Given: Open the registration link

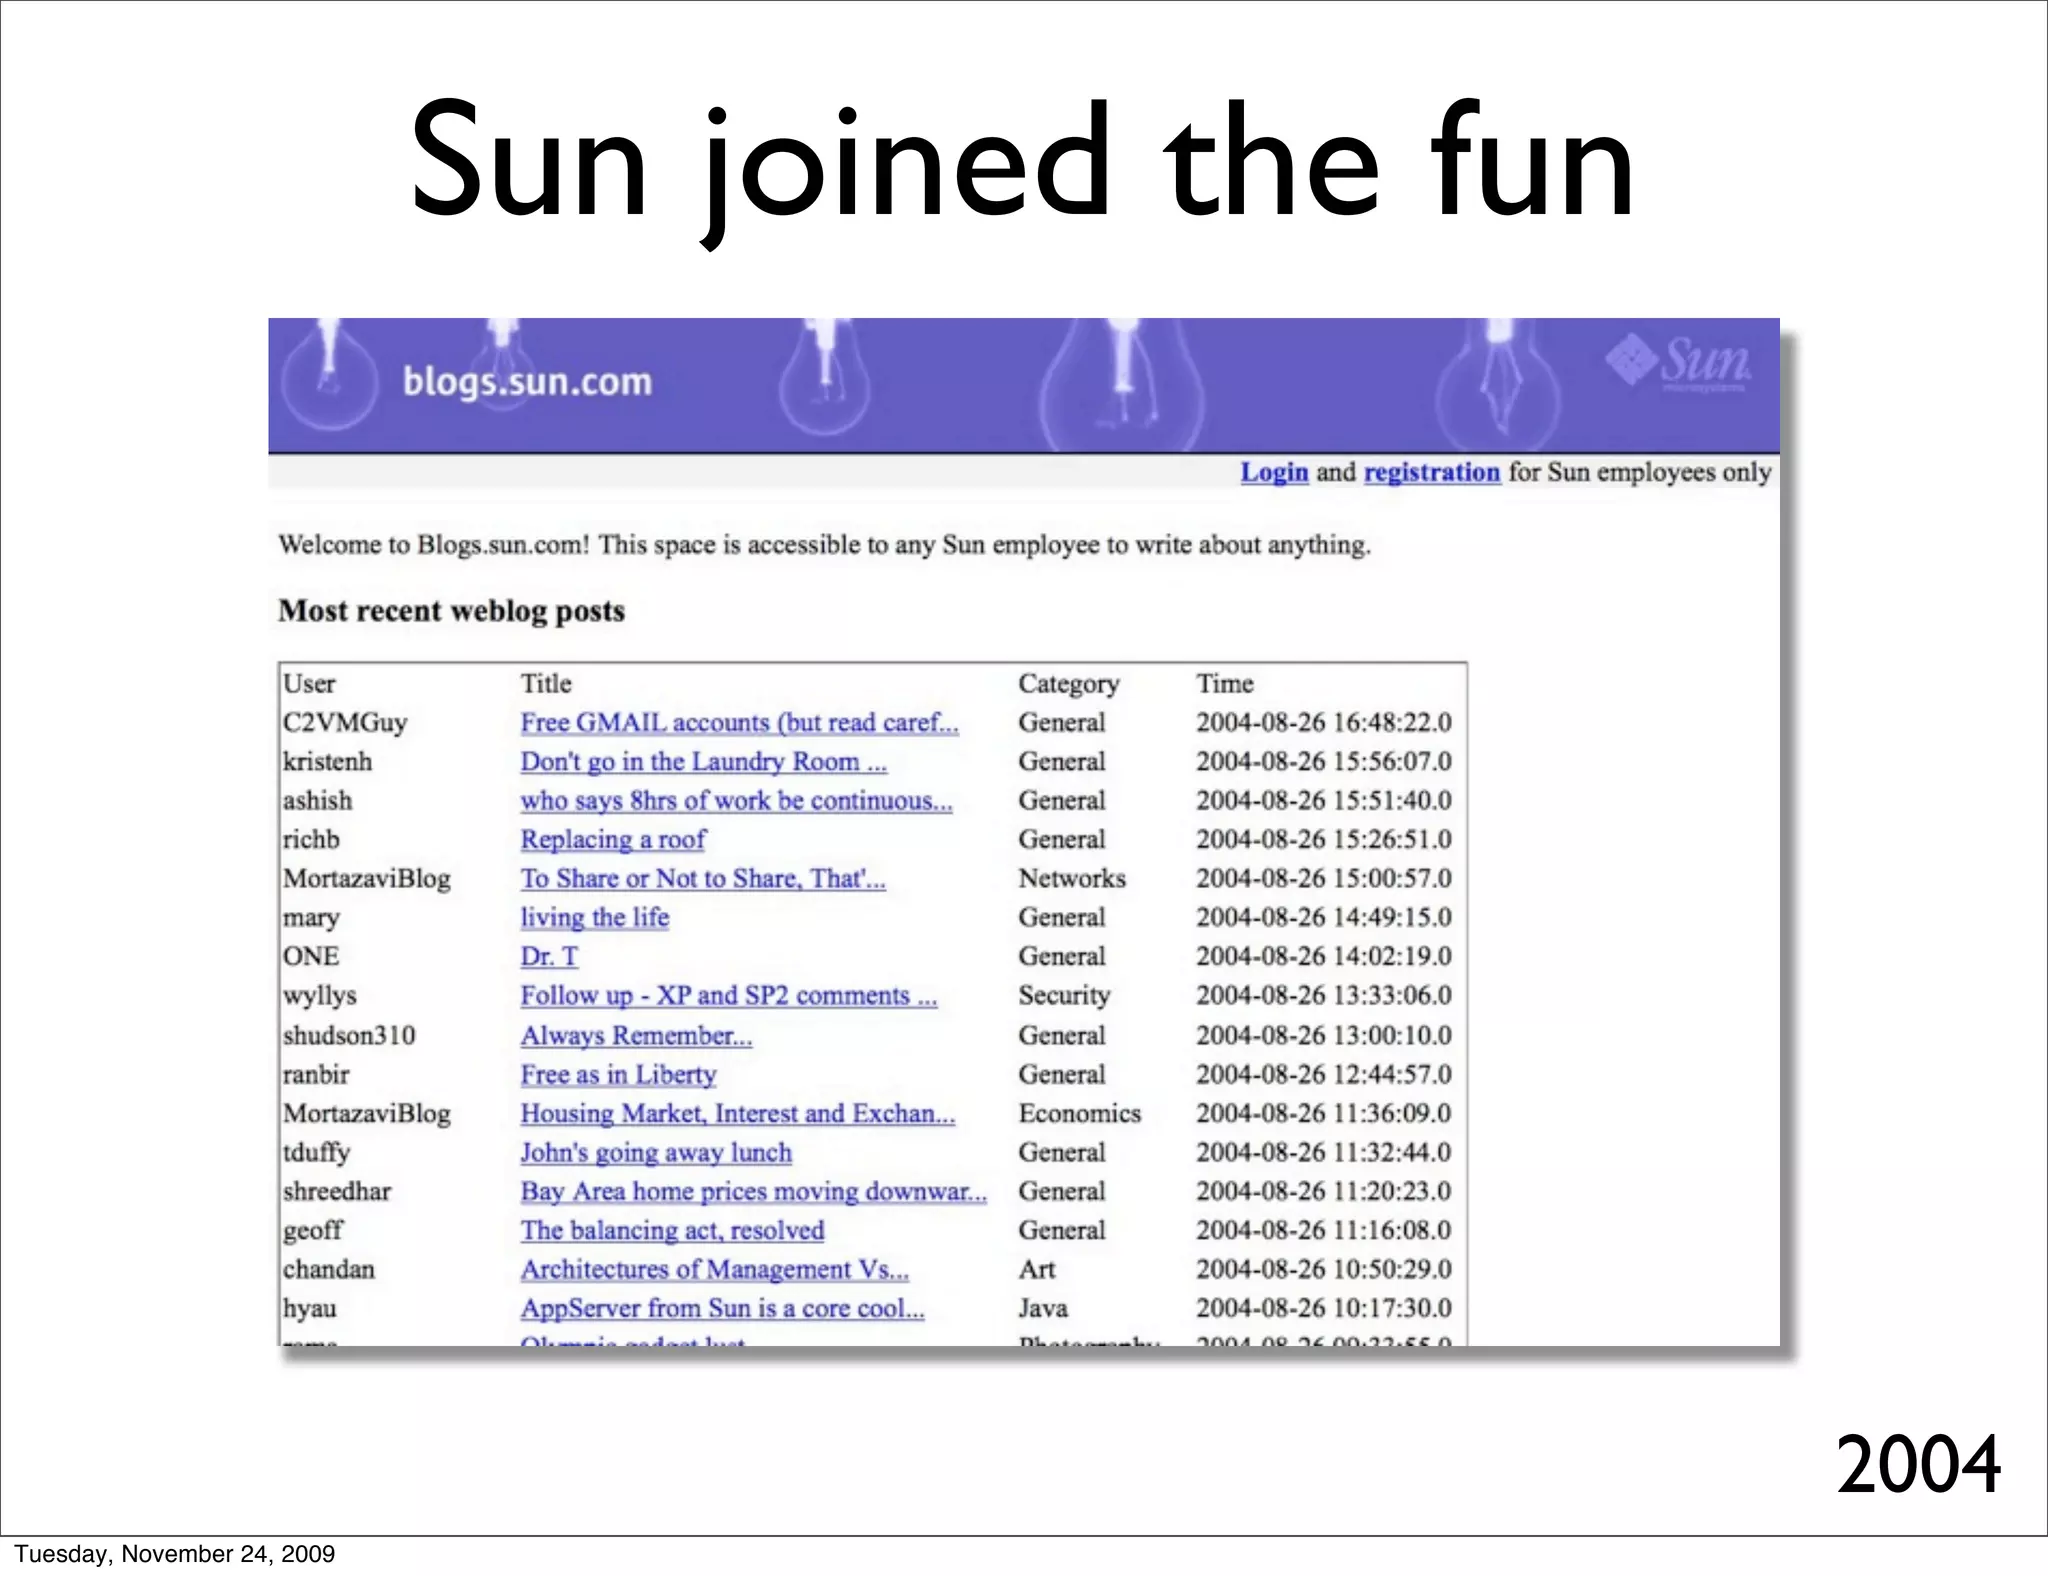Looking at the screenshot, I should 1431,472.
